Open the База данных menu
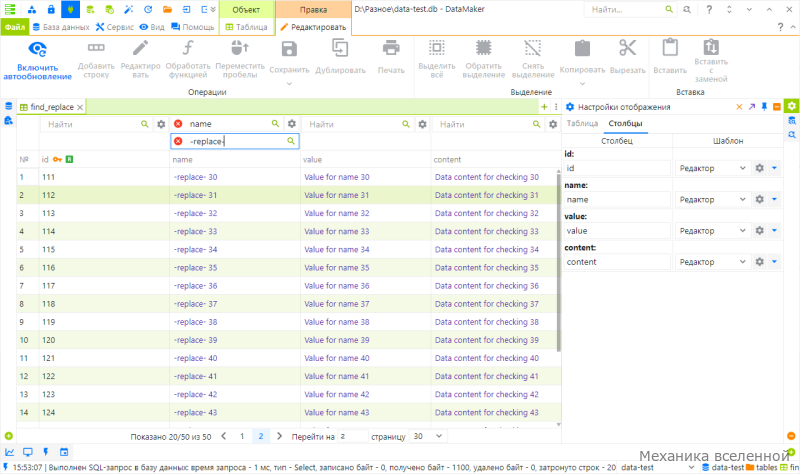 pos(61,27)
